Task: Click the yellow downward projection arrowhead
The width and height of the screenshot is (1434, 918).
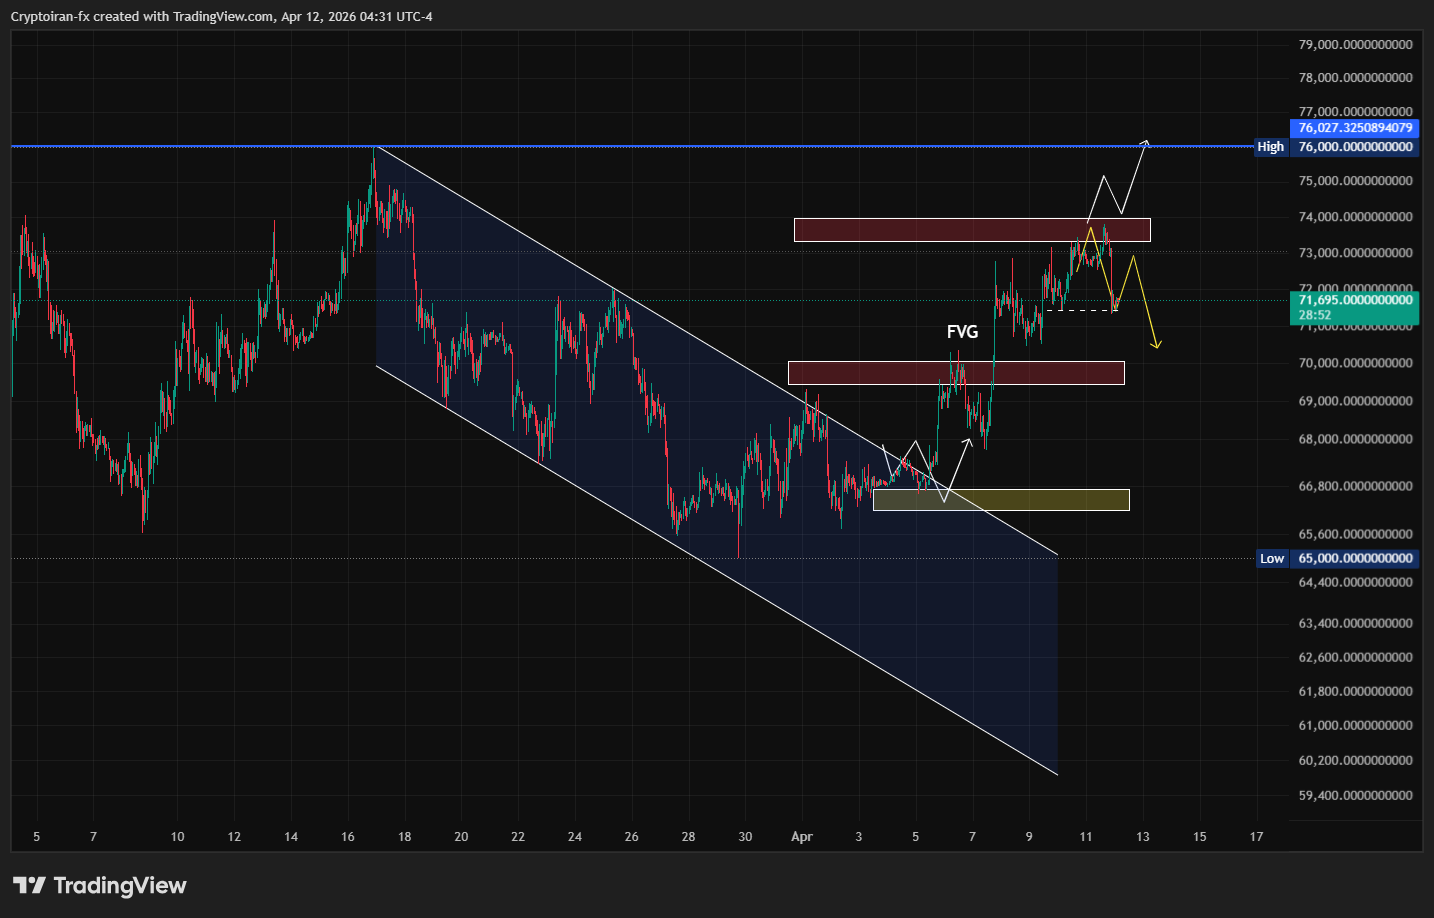Action: coord(1157,345)
